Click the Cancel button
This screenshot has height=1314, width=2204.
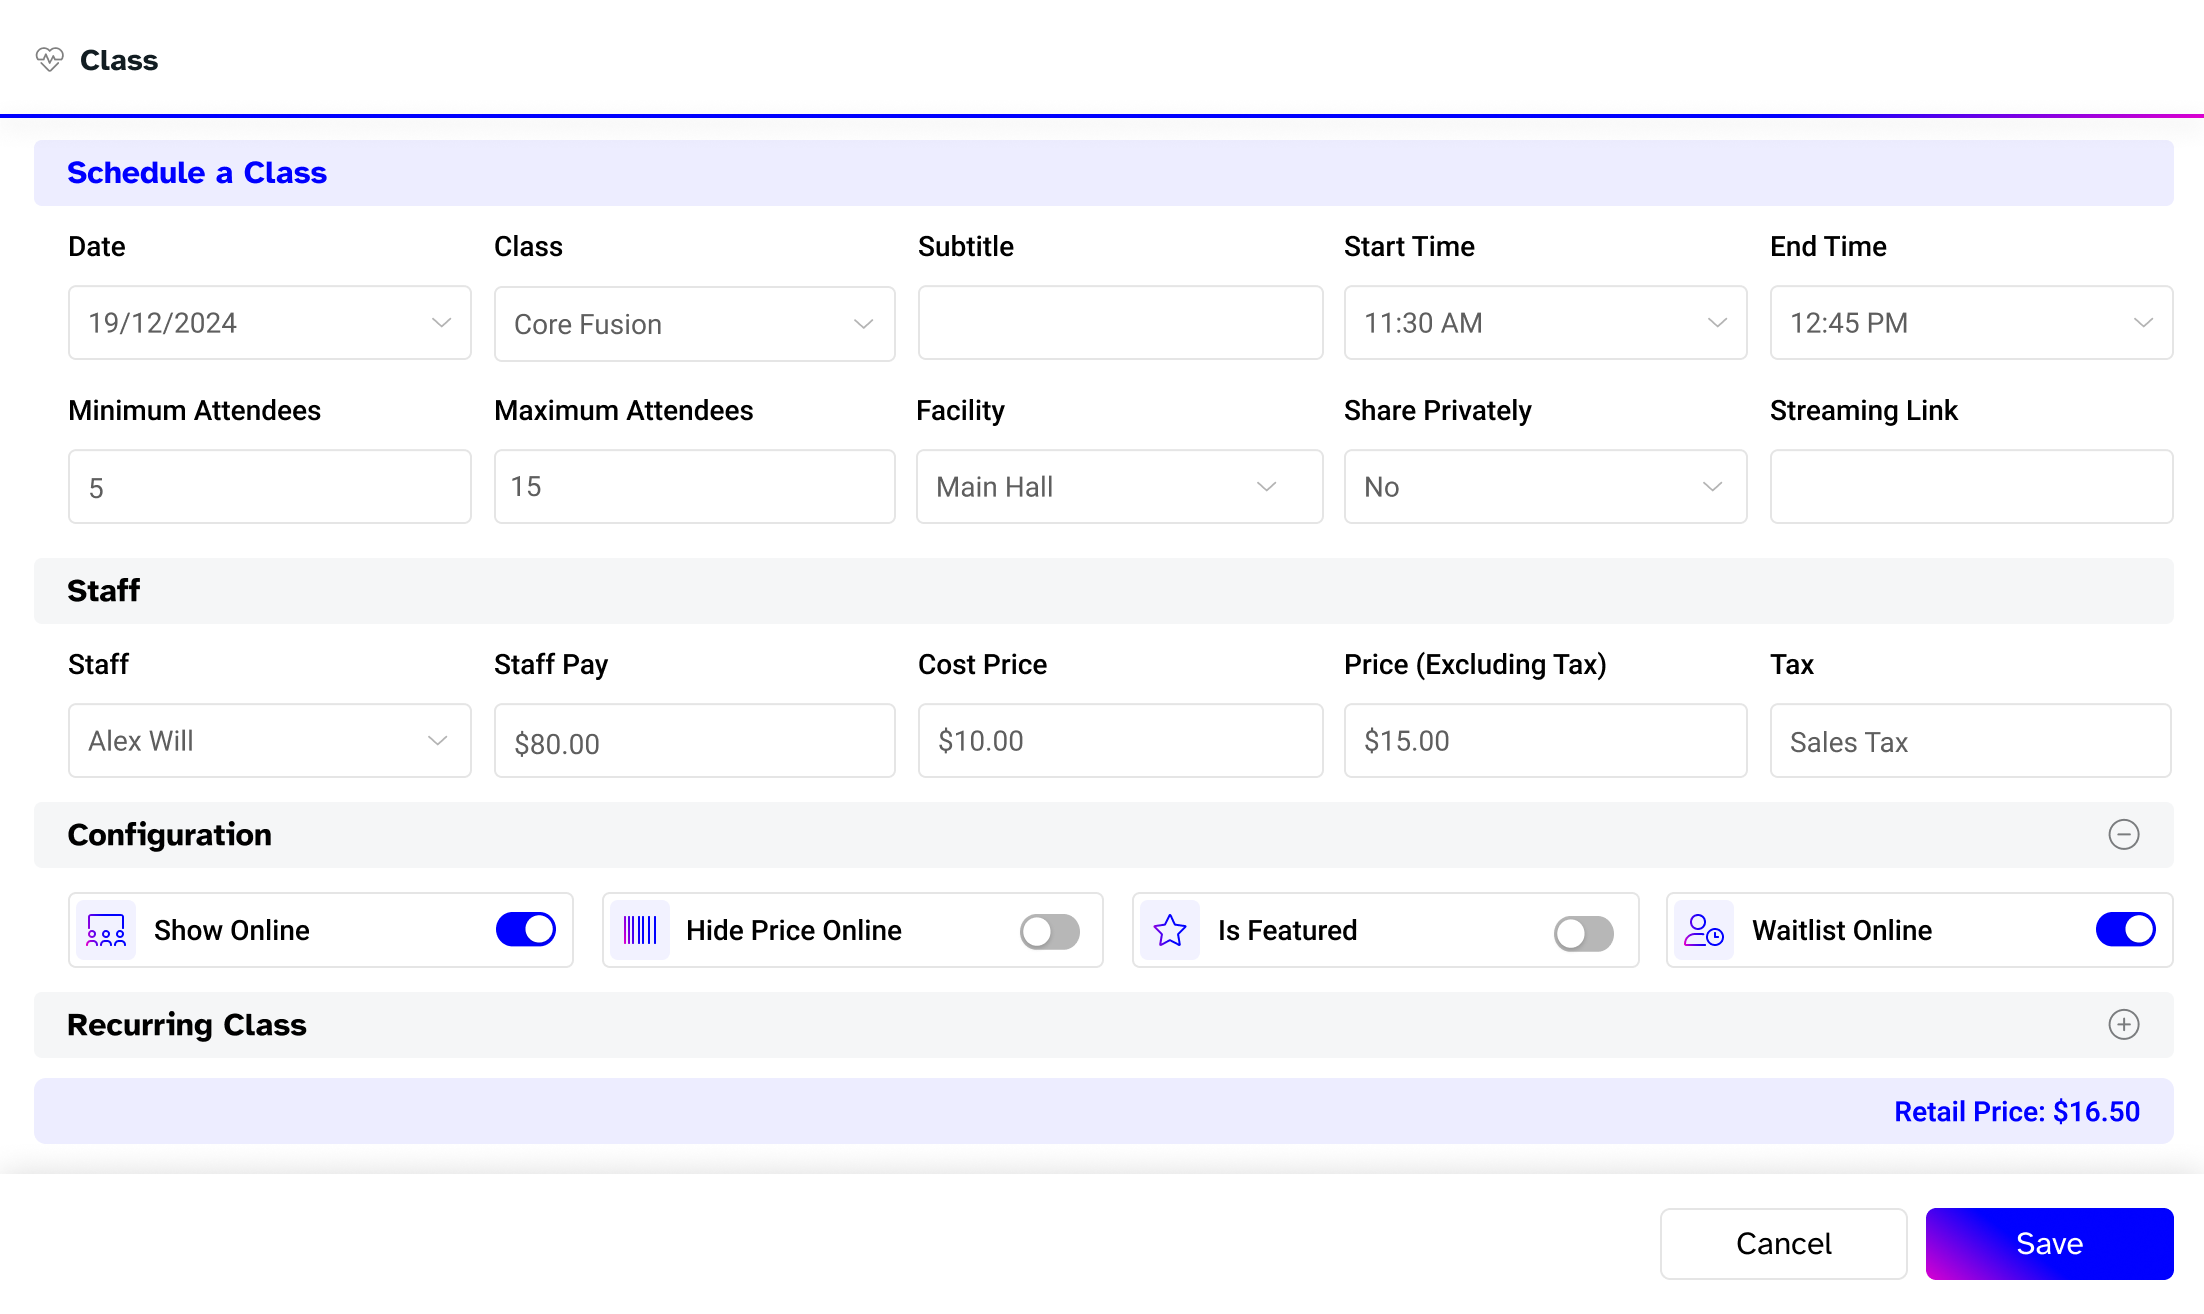point(1783,1244)
